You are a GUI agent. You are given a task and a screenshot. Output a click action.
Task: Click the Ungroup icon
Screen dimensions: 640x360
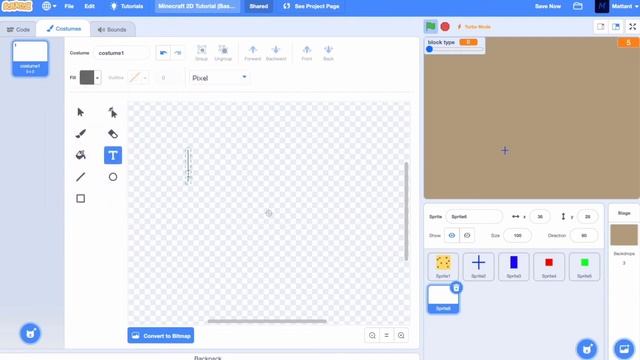coord(223,53)
